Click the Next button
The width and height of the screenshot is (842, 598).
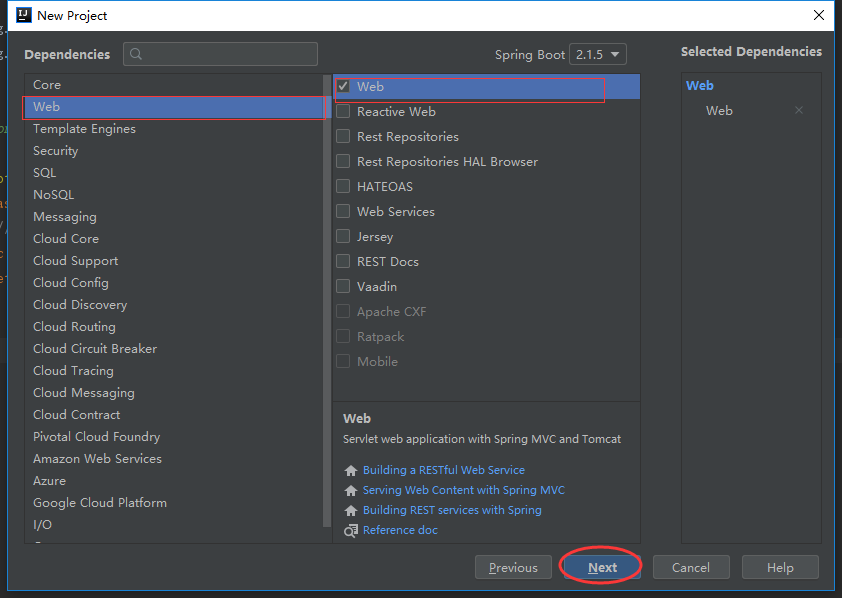coord(602,567)
